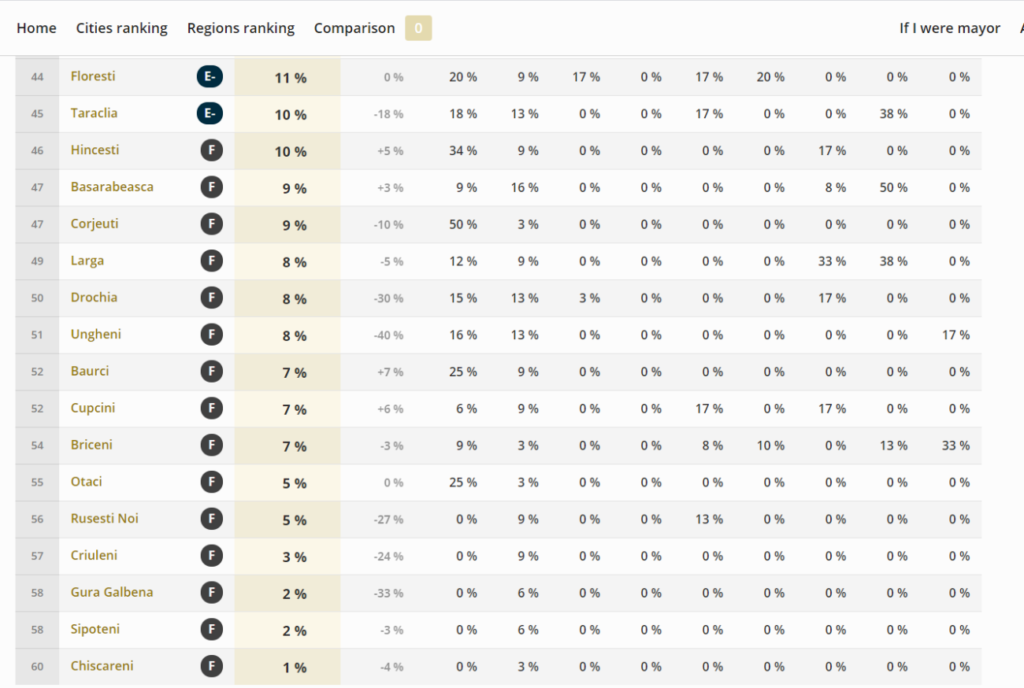This screenshot has width=1024, height=688.
Task: Open If I were mayor page
Action: point(950,28)
